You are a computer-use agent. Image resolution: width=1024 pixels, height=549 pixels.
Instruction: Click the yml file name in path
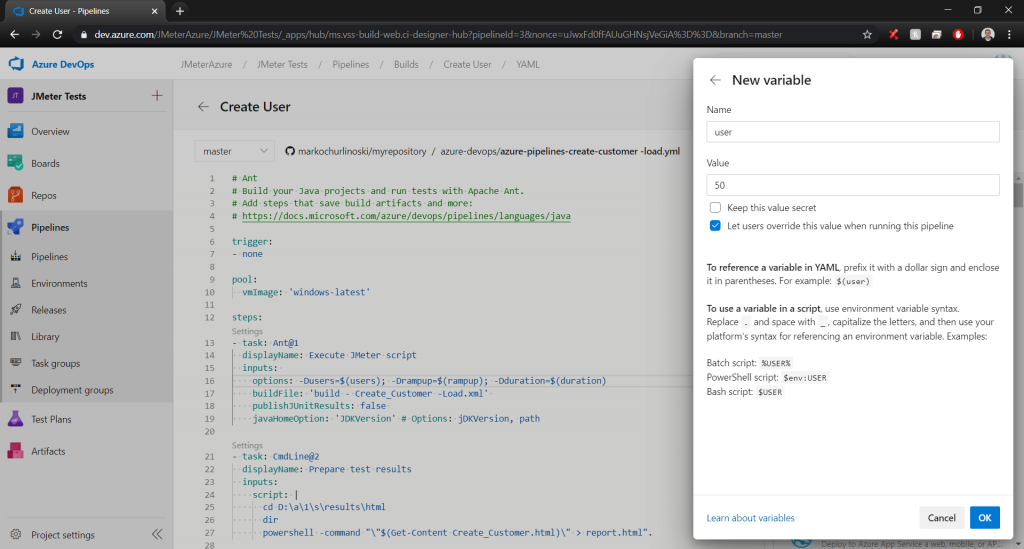(590, 151)
